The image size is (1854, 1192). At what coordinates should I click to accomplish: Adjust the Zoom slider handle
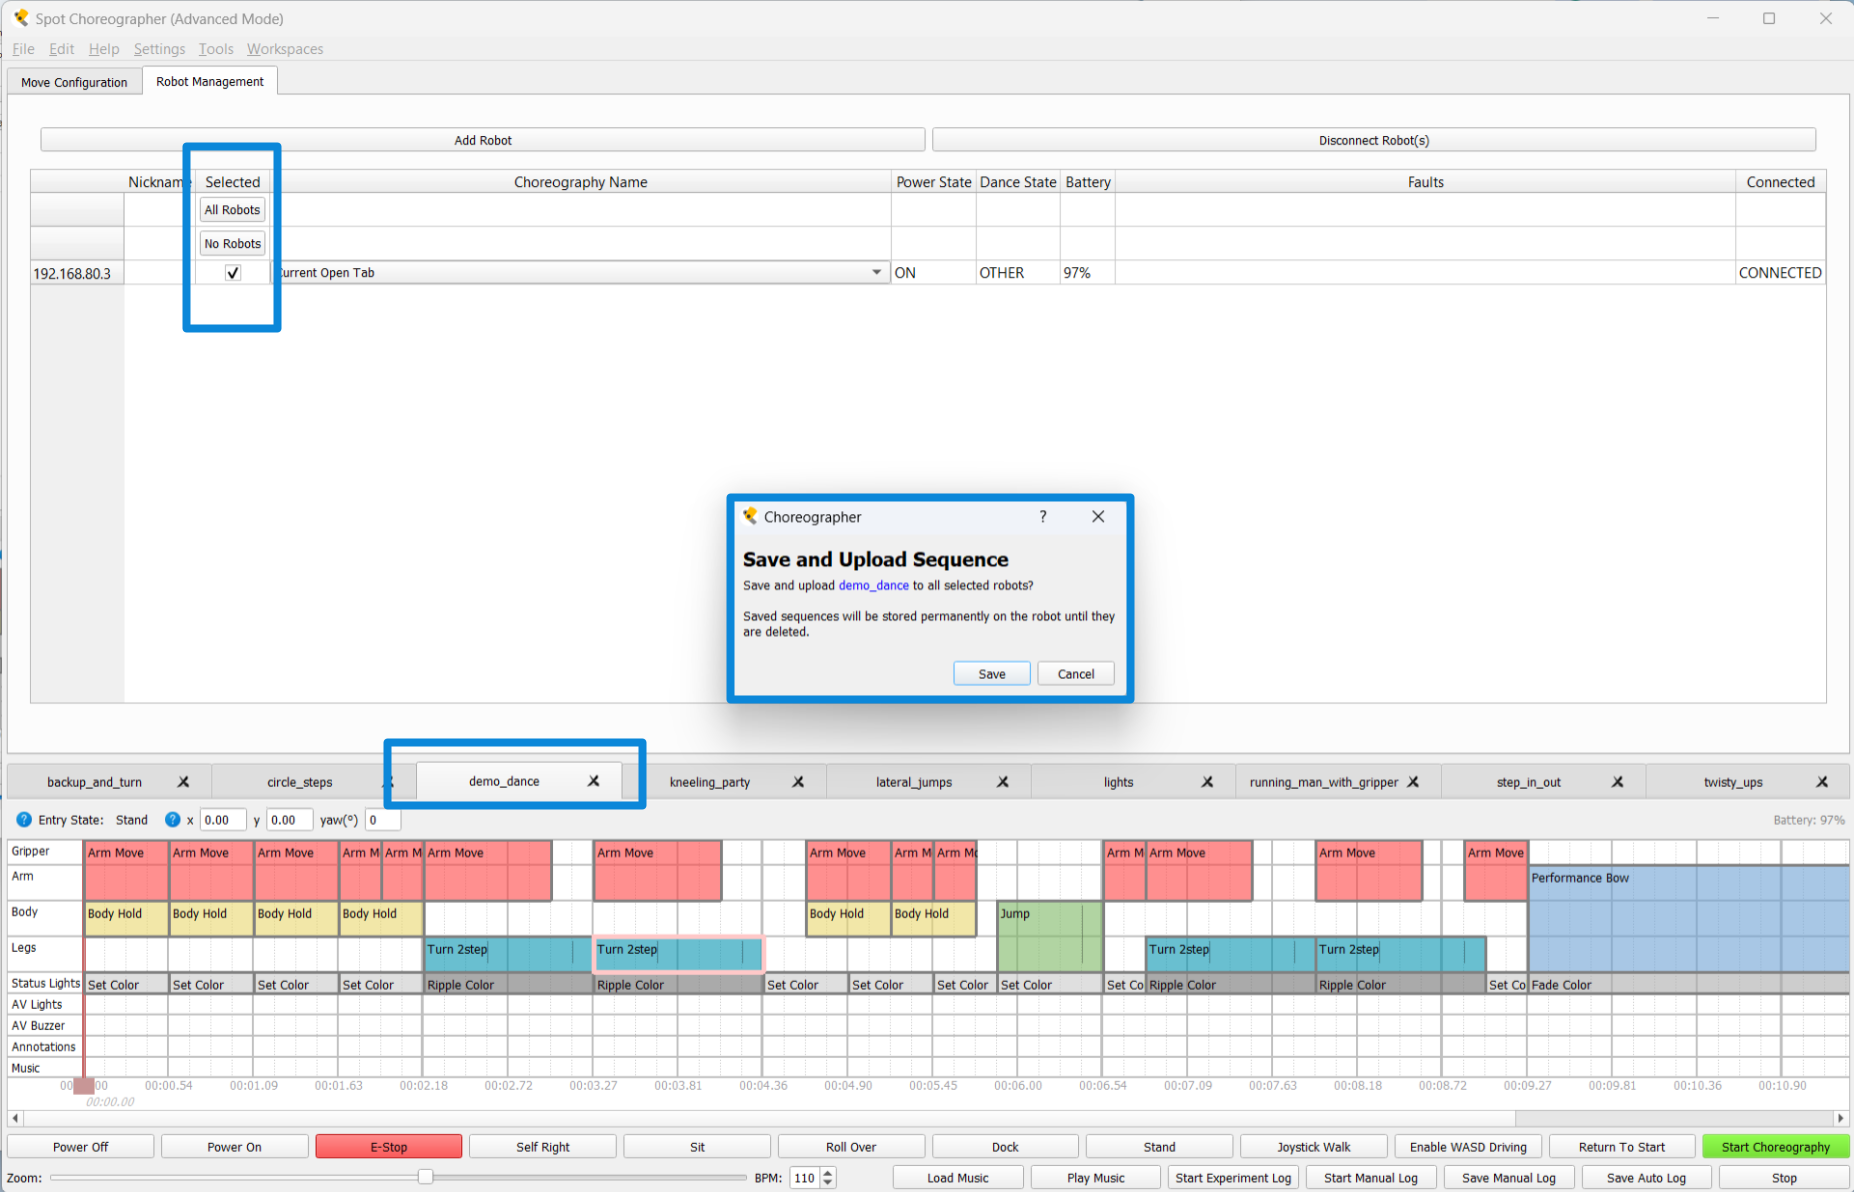(426, 1177)
